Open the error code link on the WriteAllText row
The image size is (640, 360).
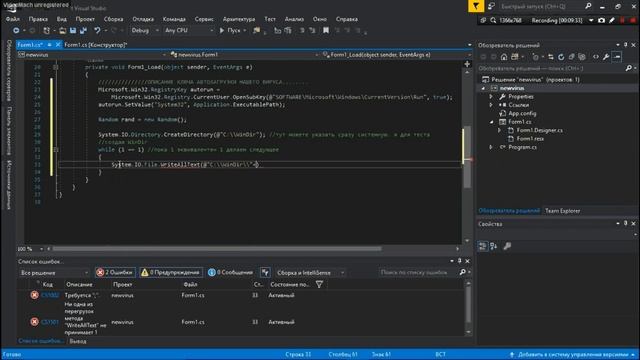point(50,322)
